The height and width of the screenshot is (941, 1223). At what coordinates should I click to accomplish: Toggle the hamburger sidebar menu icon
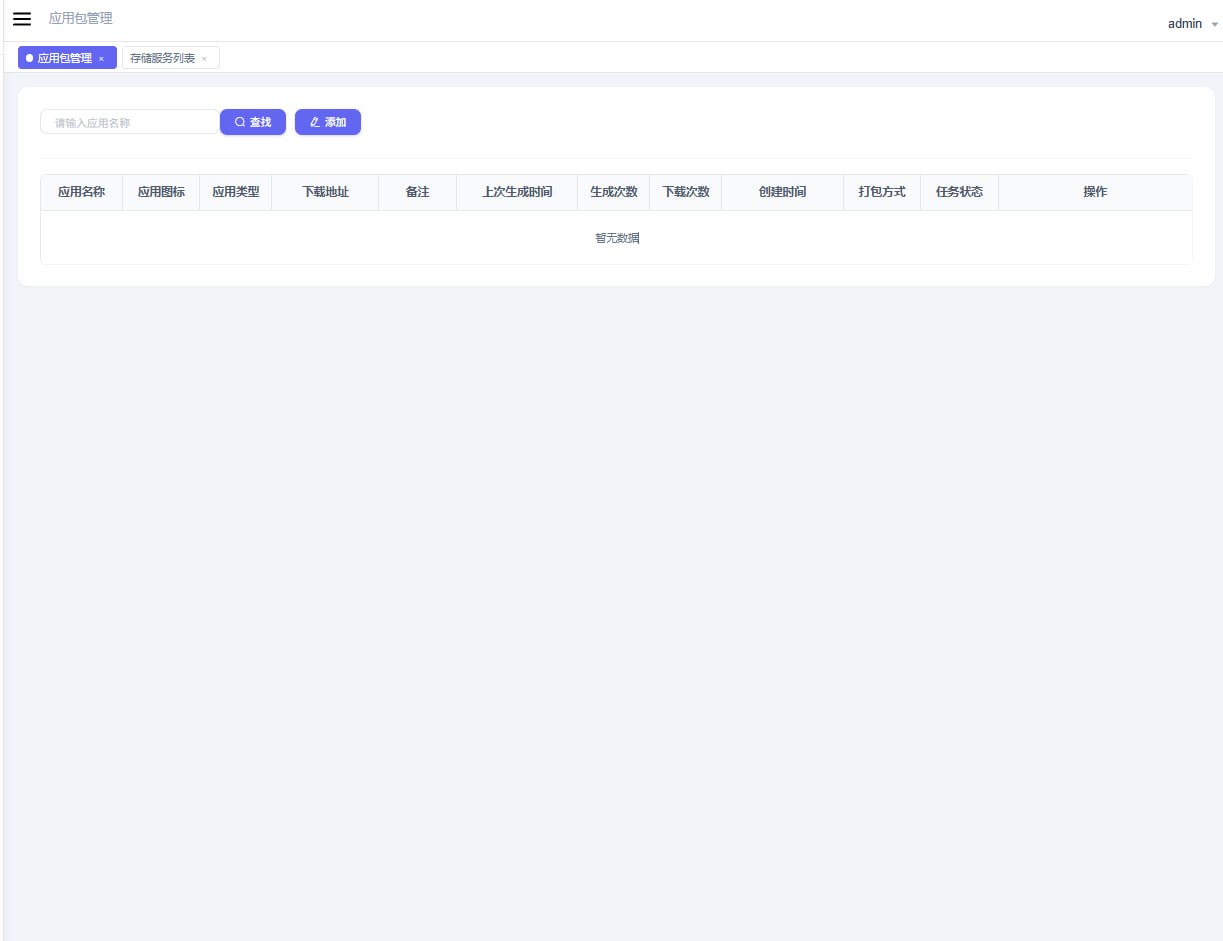click(22, 19)
